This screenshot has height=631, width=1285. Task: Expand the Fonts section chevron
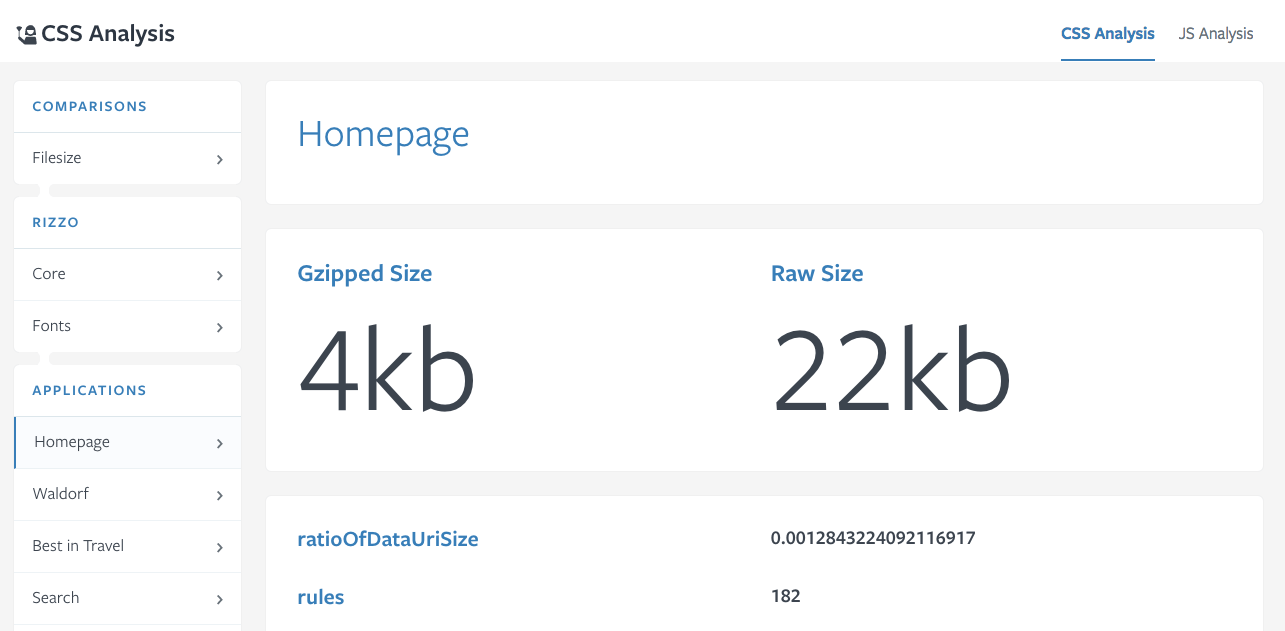[219, 326]
